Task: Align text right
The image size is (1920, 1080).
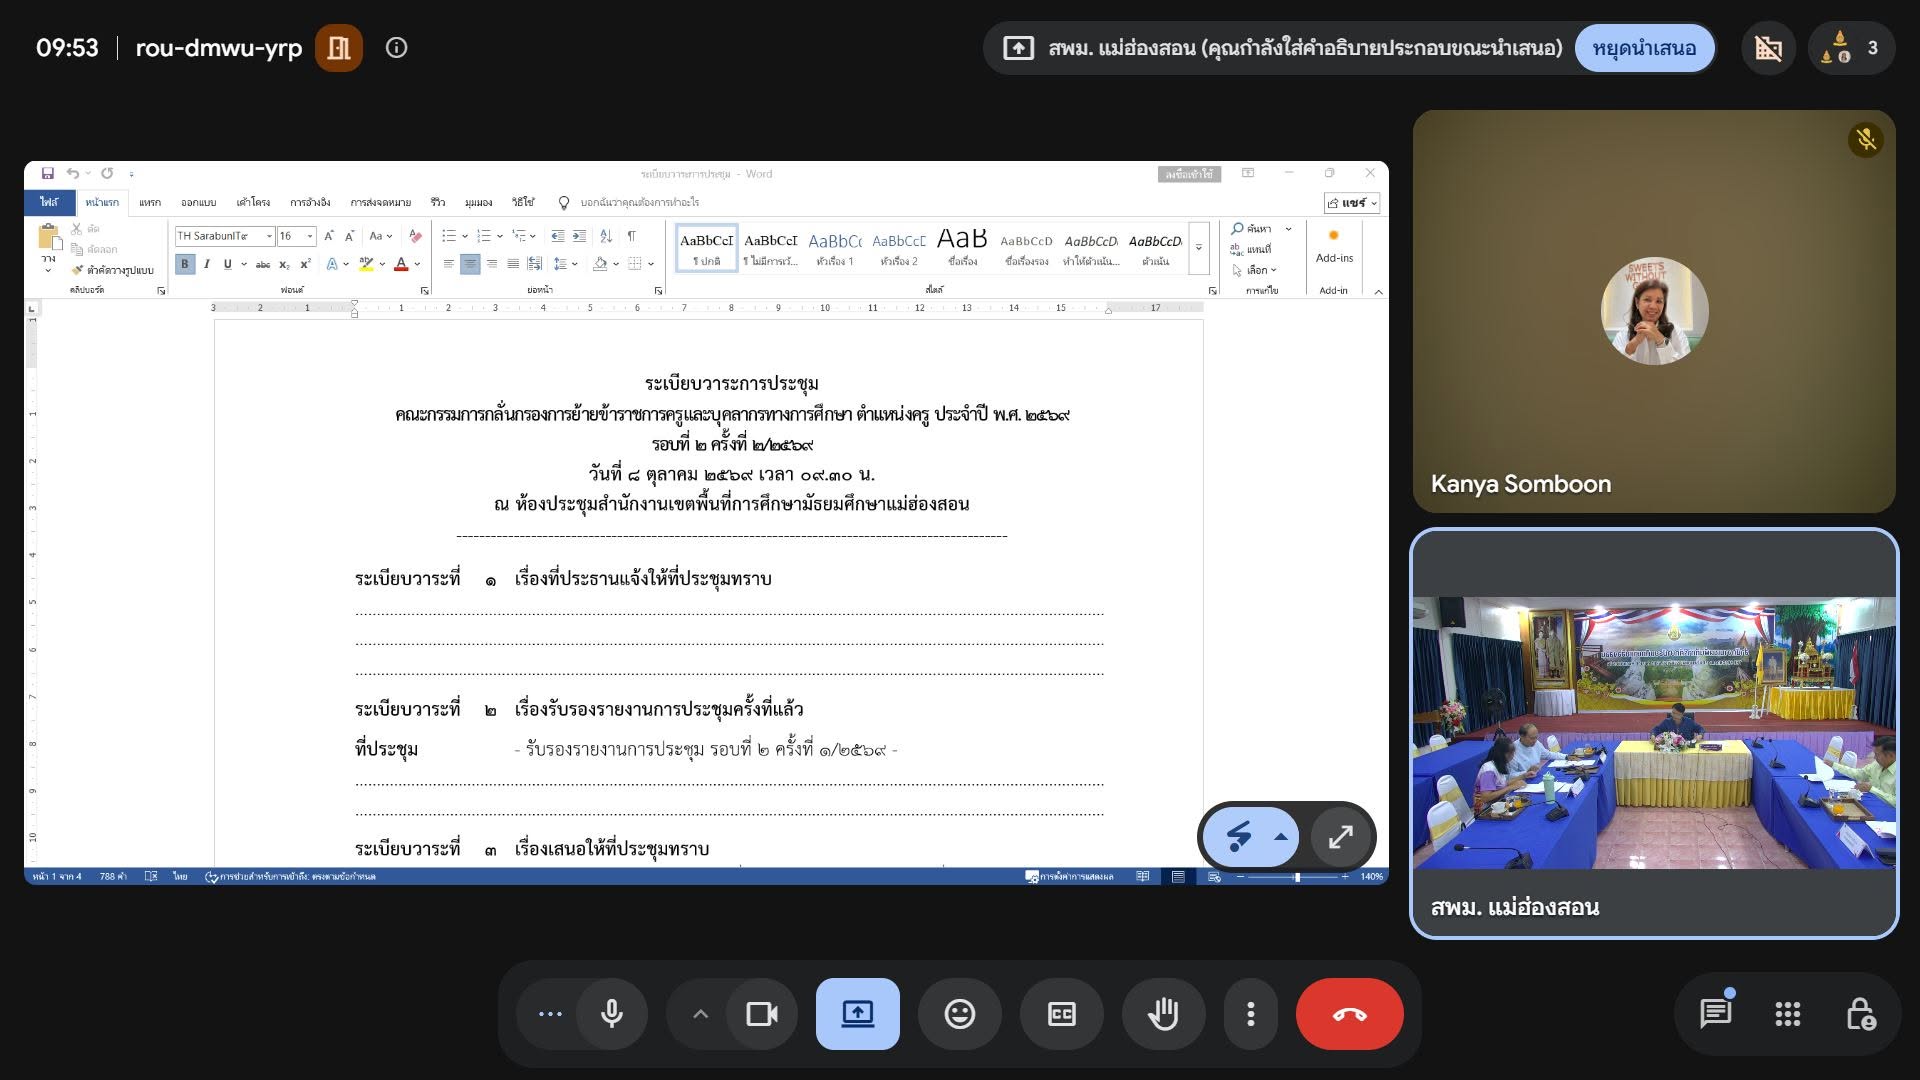Action: [492, 264]
